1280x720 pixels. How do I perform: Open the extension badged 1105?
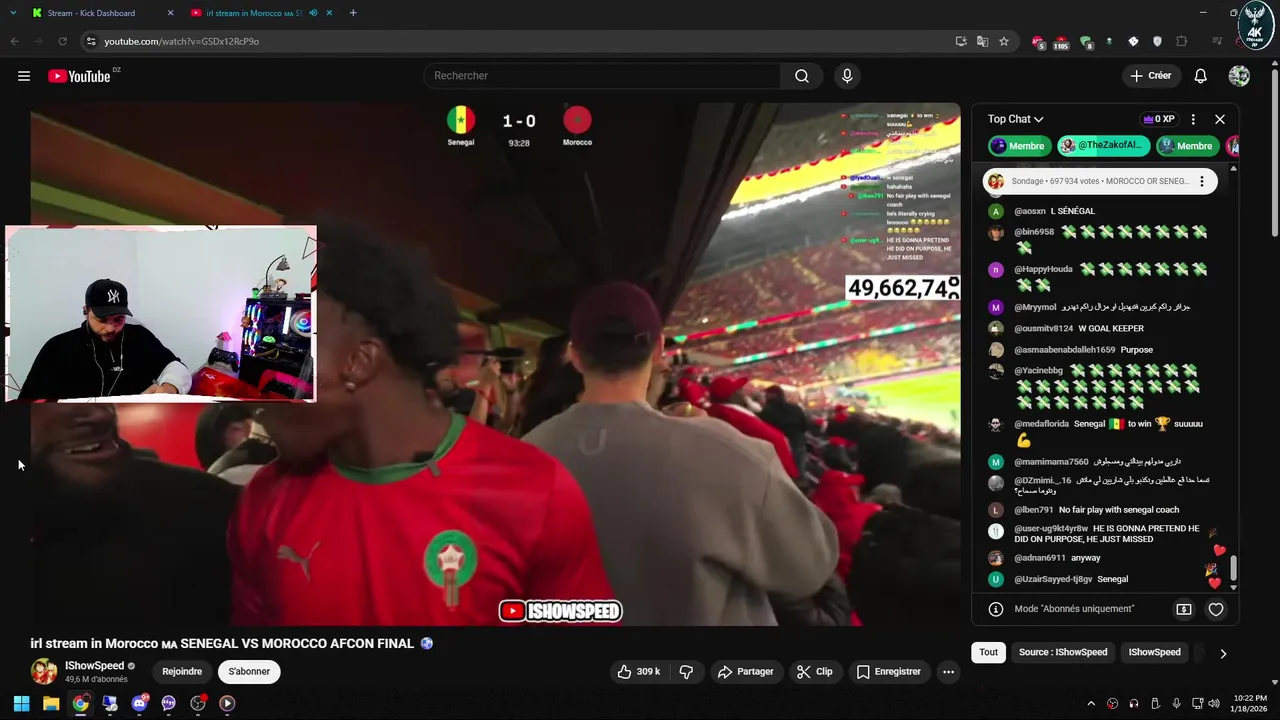tap(1061, 42)
